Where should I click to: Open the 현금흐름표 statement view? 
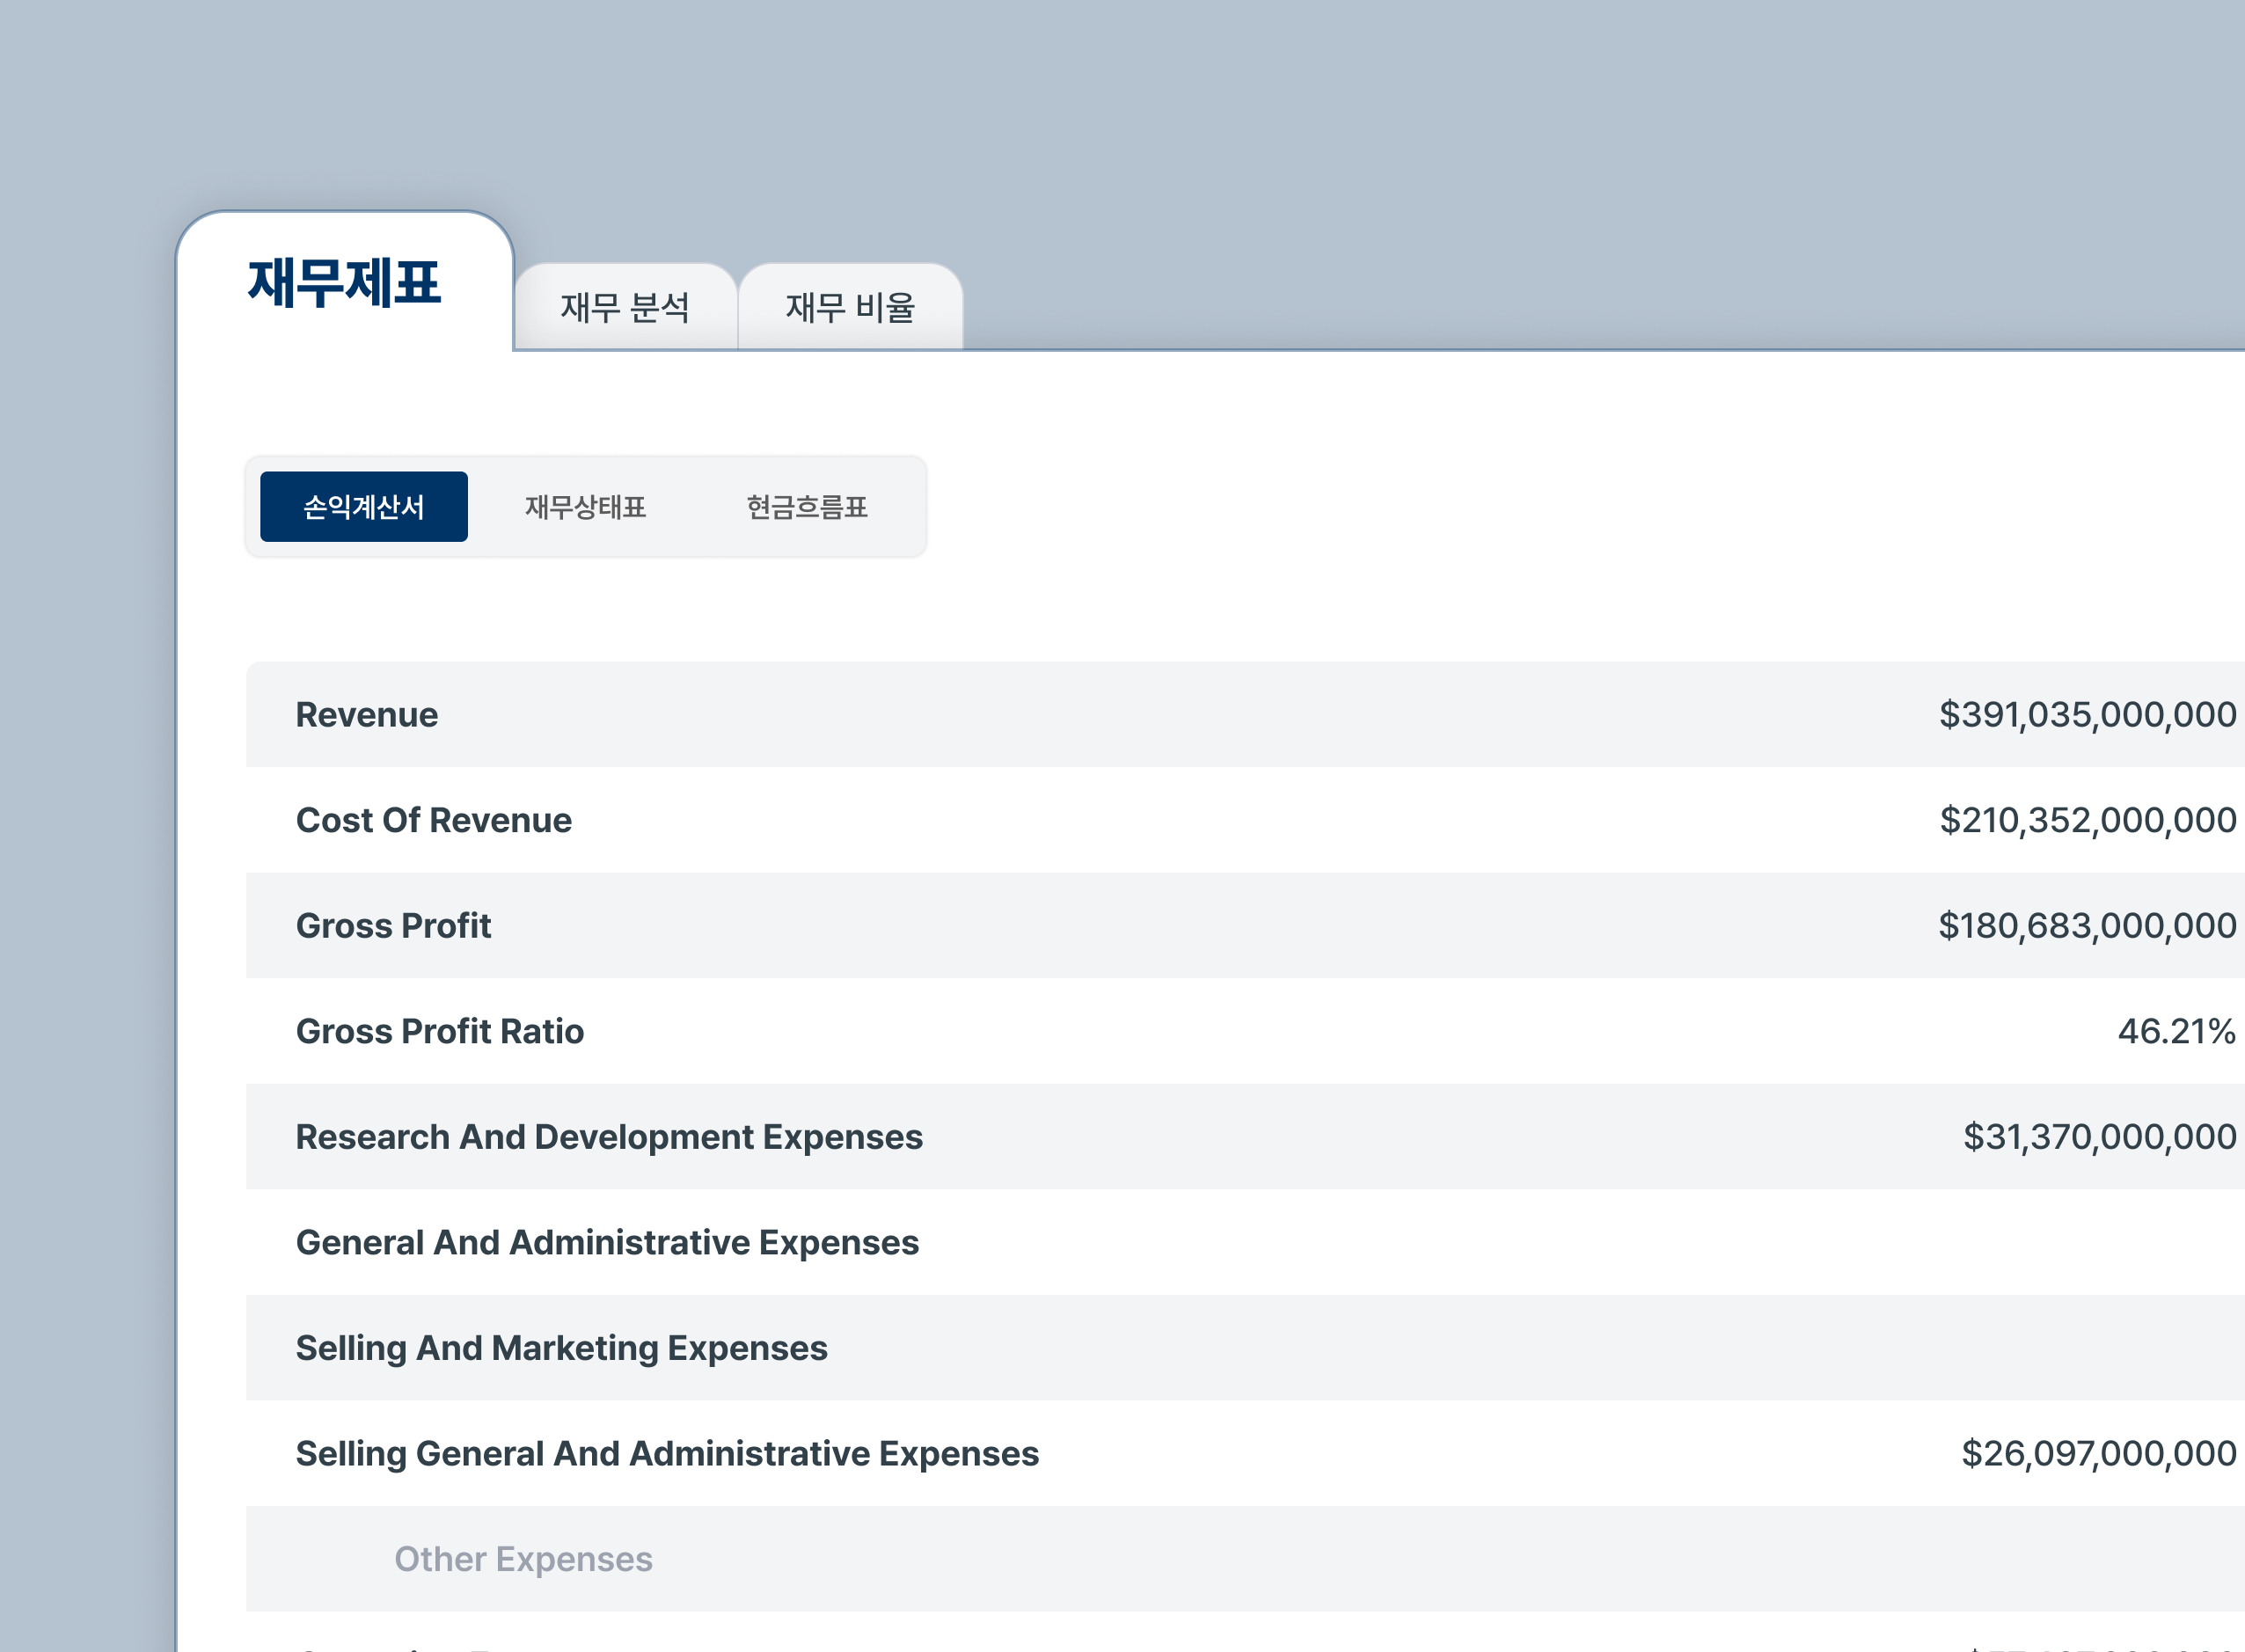click(808, 508)
